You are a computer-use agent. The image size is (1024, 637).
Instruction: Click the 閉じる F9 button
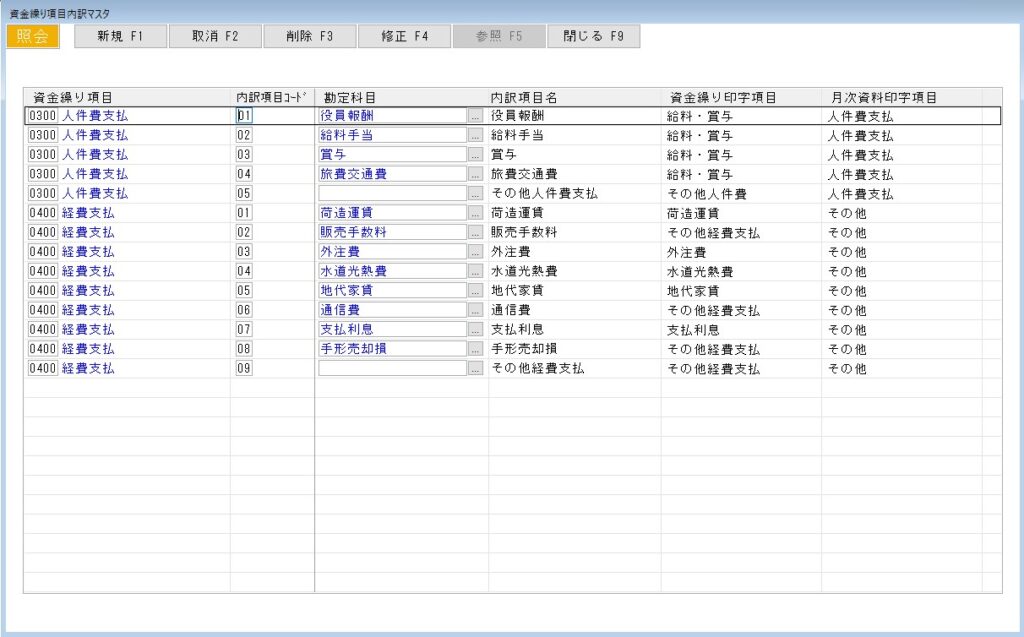point(594,37)
